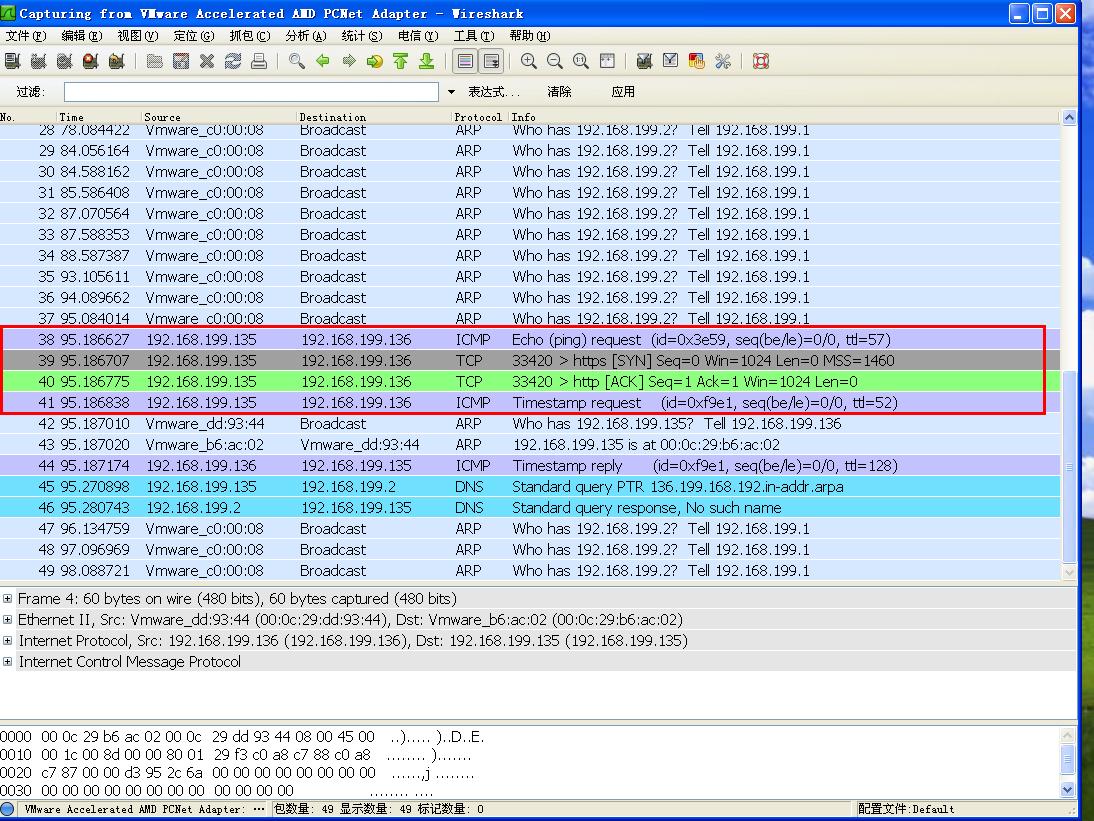1094x821 pixels.
Task: Expand the Frame 4 details row
Action: [x=8, y=598]
